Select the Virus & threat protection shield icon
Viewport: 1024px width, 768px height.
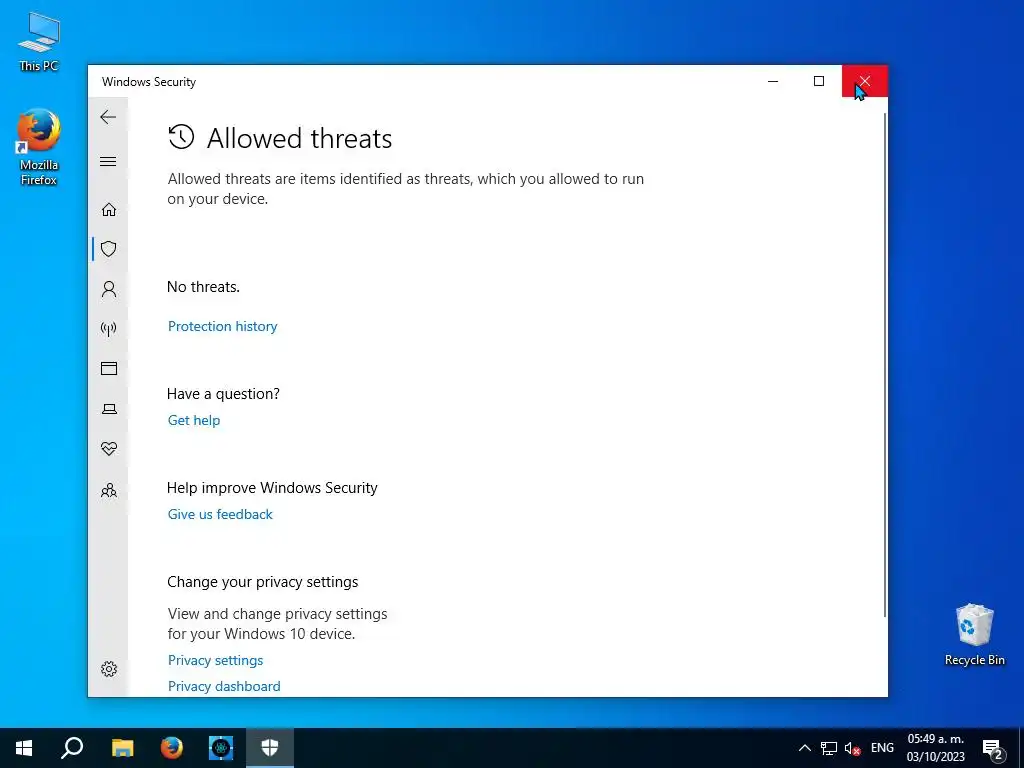109,249
